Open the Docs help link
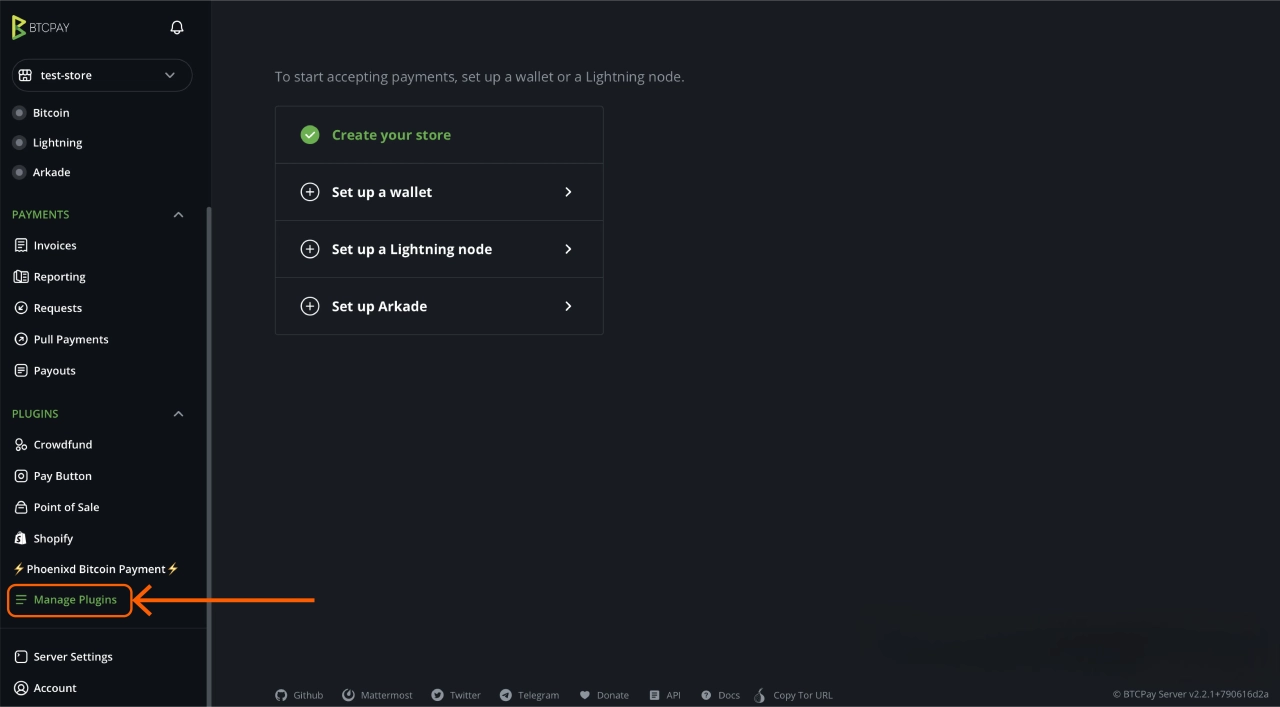The image size is (1280, 707). [x=719, y=694]
